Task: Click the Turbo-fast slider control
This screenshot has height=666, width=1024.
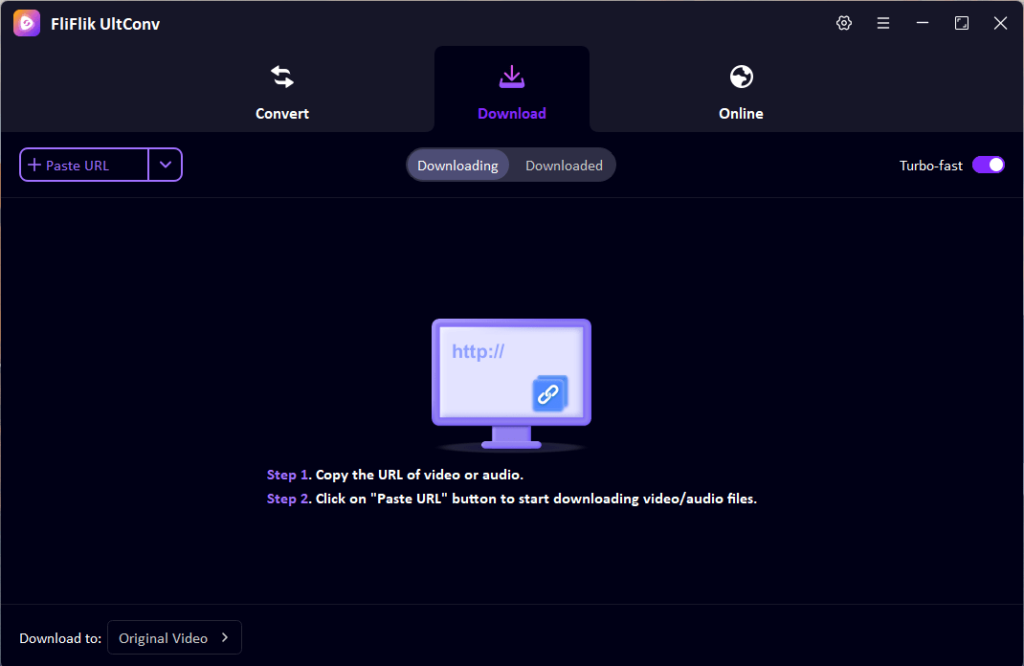Action: pyautogui.click(x=989, y=164)
